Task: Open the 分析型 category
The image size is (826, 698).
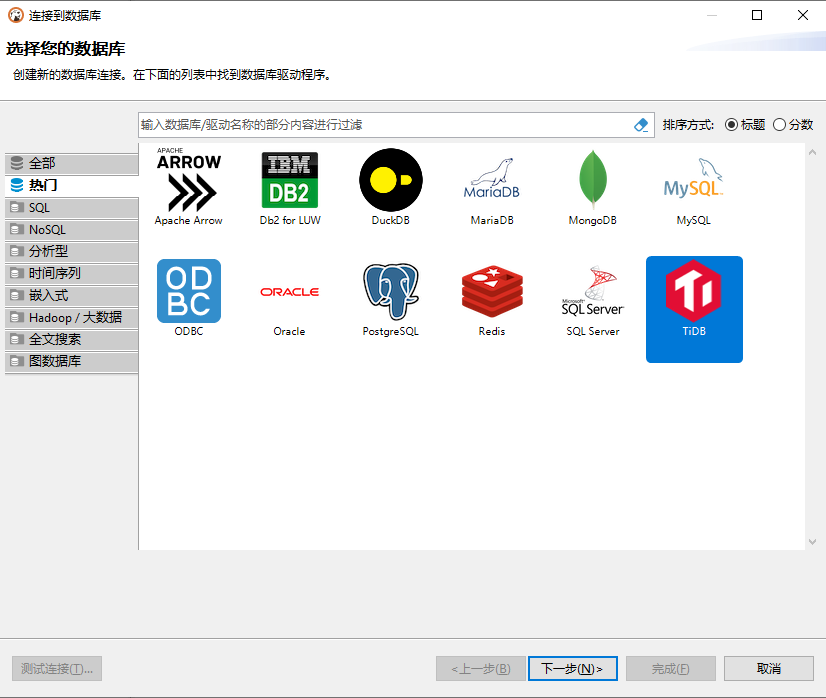Action: coord(72,251)
